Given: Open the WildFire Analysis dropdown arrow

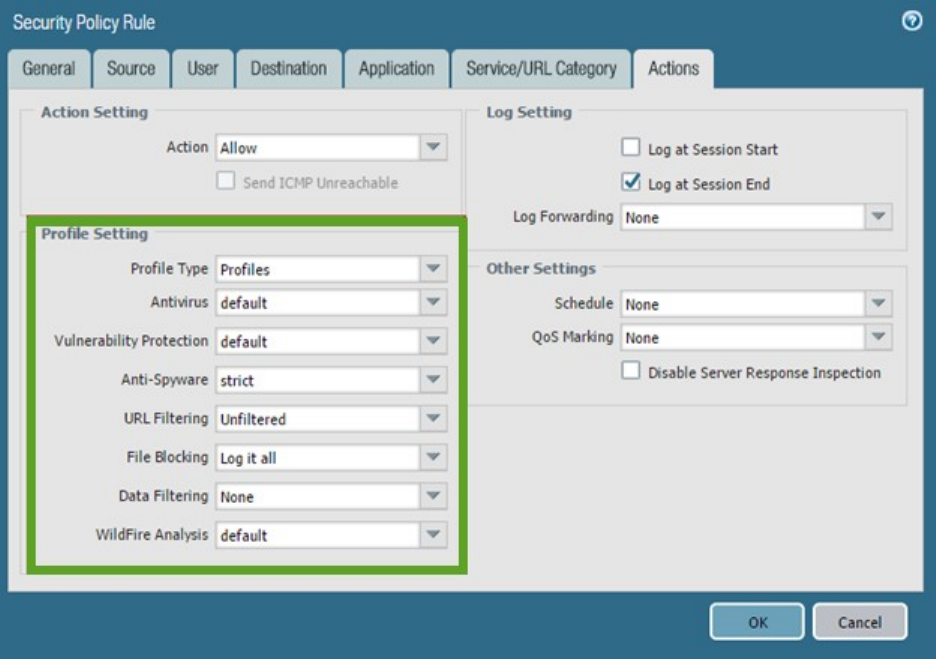Looking at the screenshot, I should (433, 535).
